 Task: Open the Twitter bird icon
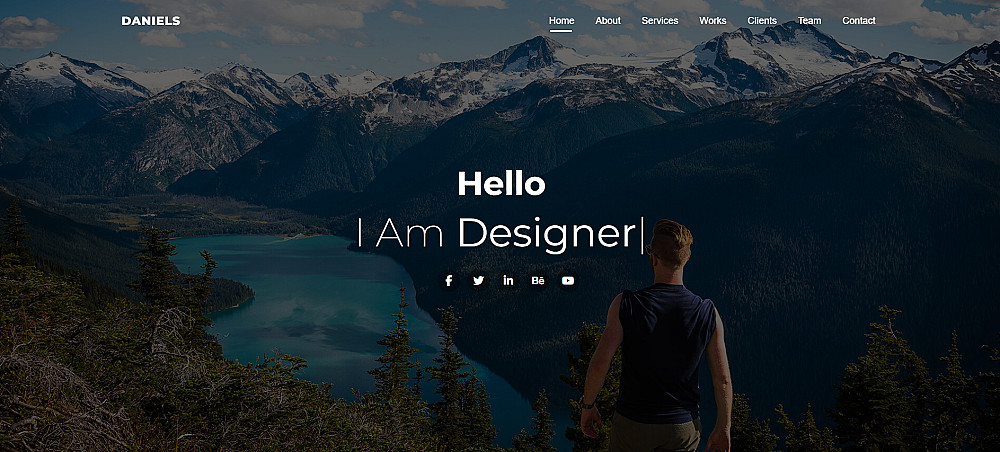click(478, 281)
